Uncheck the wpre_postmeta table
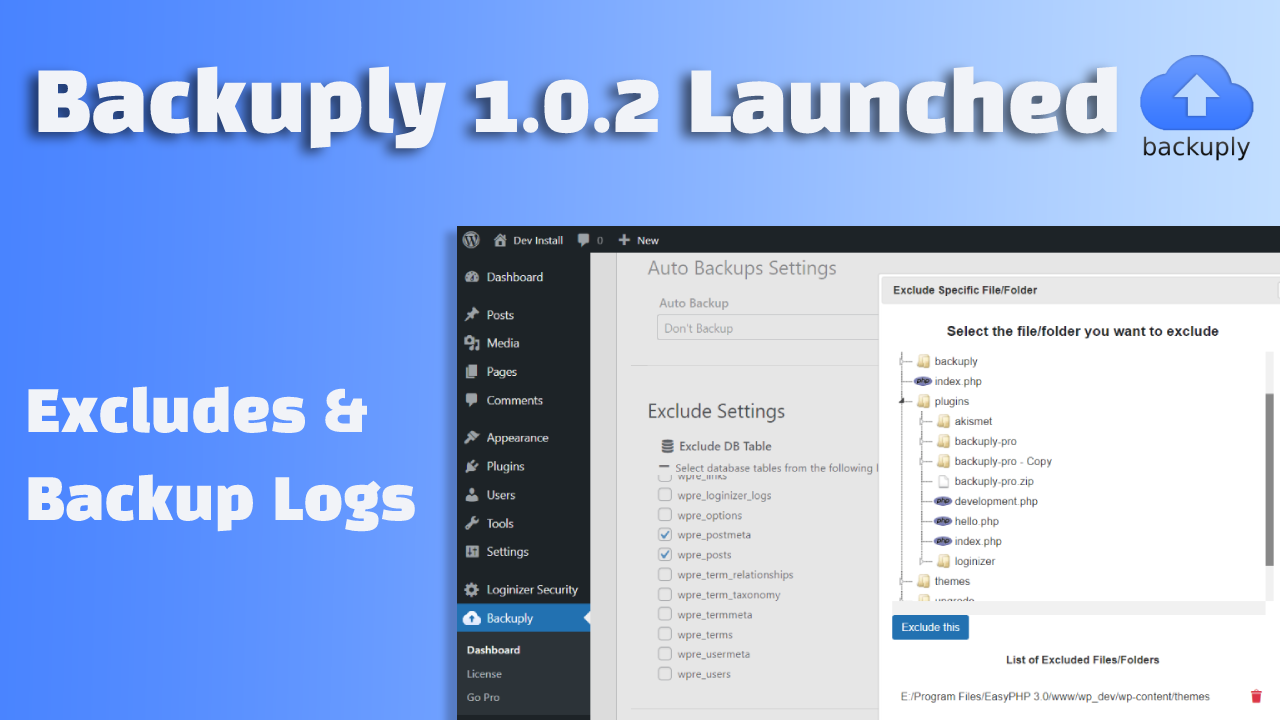 665,534
